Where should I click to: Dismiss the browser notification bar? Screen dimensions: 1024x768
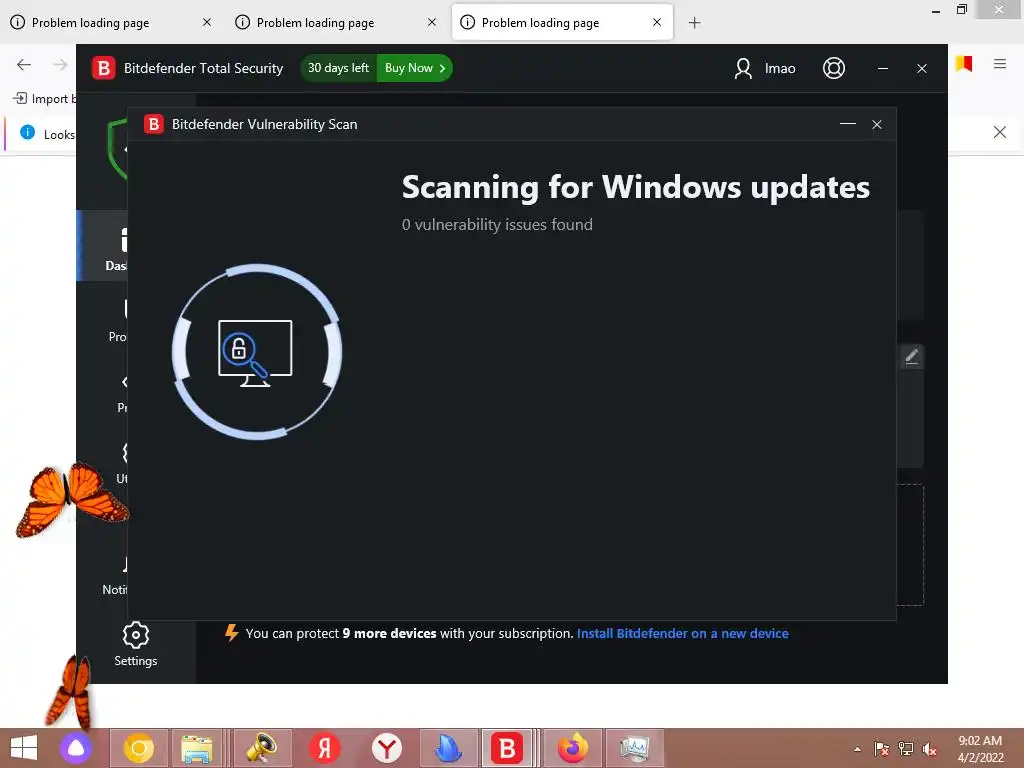[999, 133]
